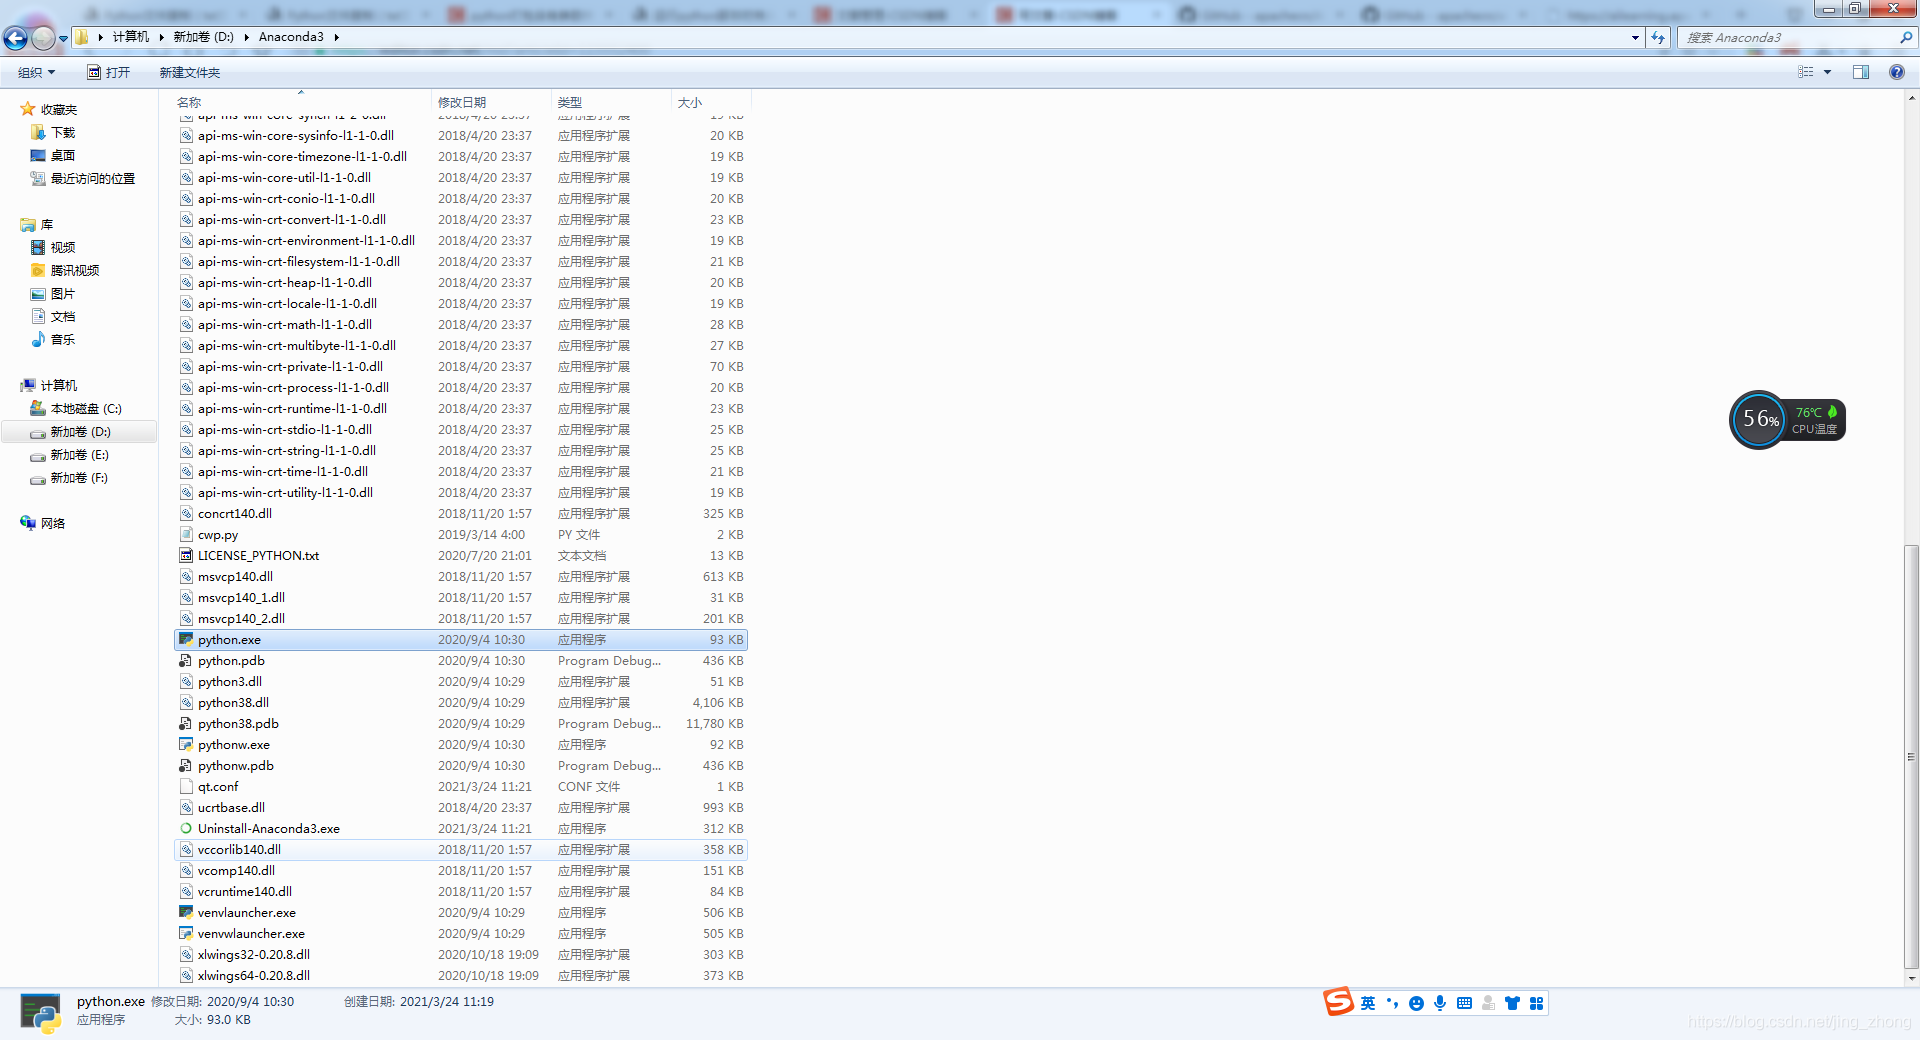Change view with the view icon button
Screen dimensions: 1920x1040
coord(1806,72)
